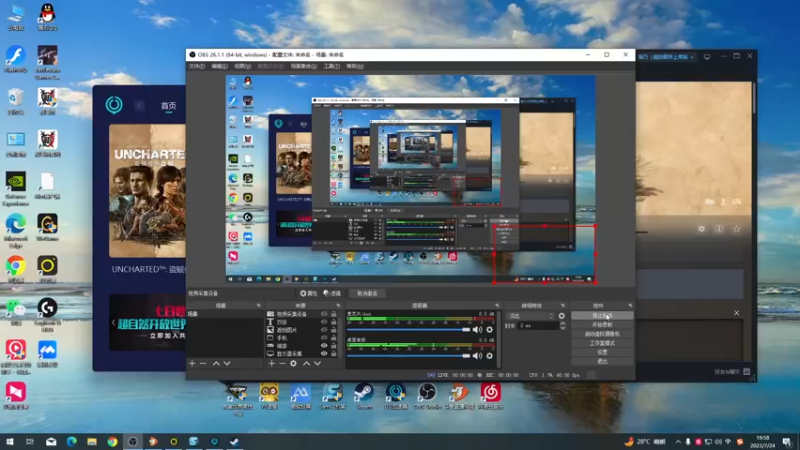This screenshot has height=450, width=800.
Task: Open the Steam desktop shortcut icon
Action: pos(364,396)
